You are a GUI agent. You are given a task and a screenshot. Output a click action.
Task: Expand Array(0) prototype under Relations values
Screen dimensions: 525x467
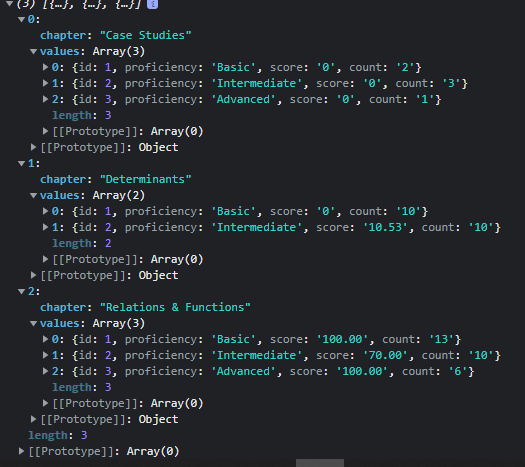pos(45,403)
